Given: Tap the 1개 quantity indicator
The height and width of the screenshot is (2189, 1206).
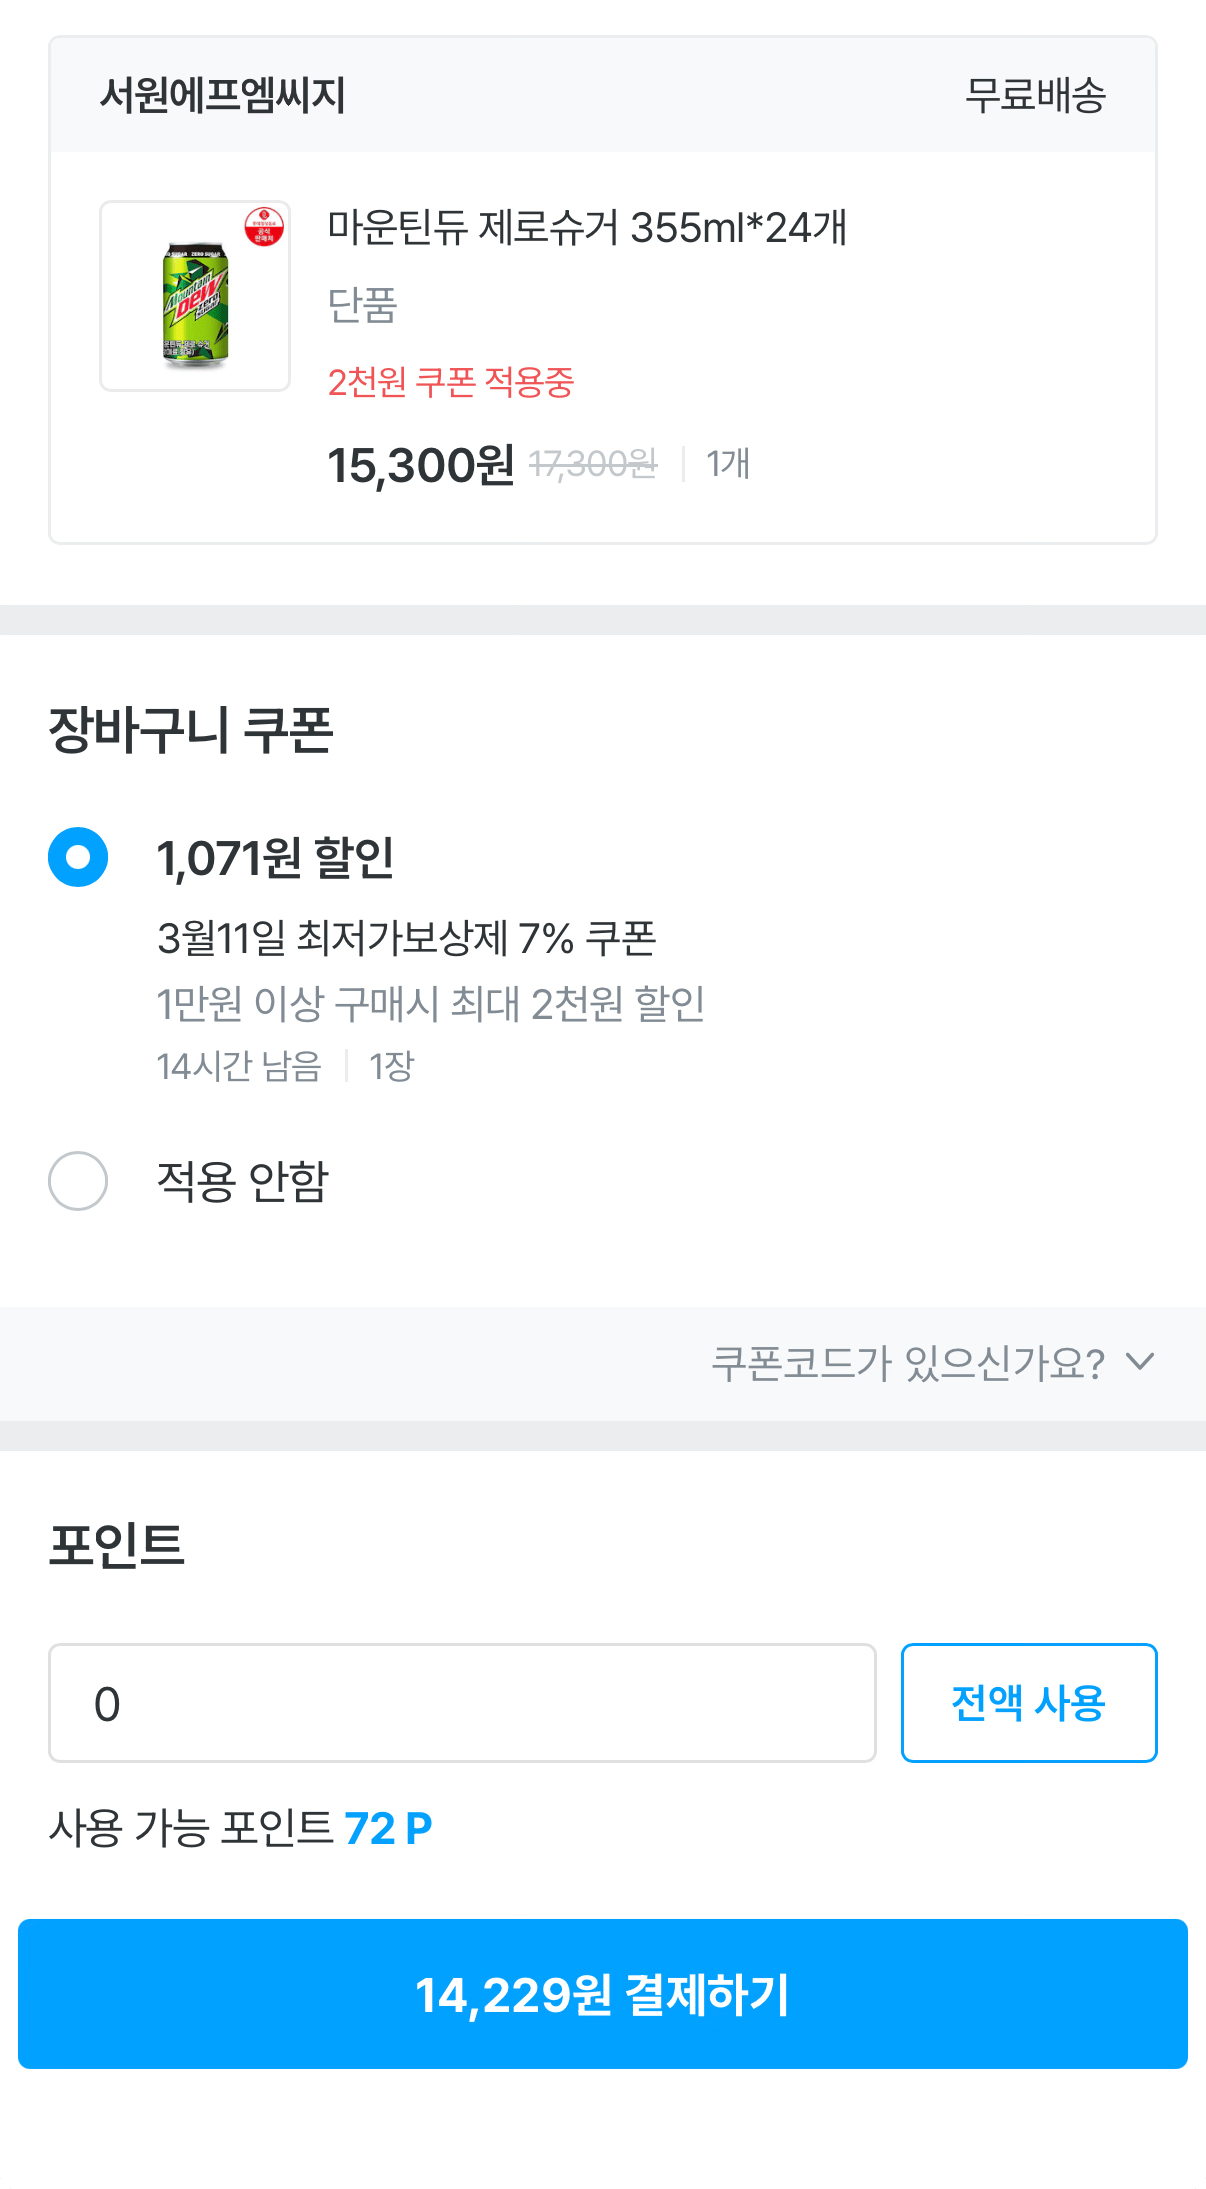Looking at the screenshot, I should coord(728,464).
